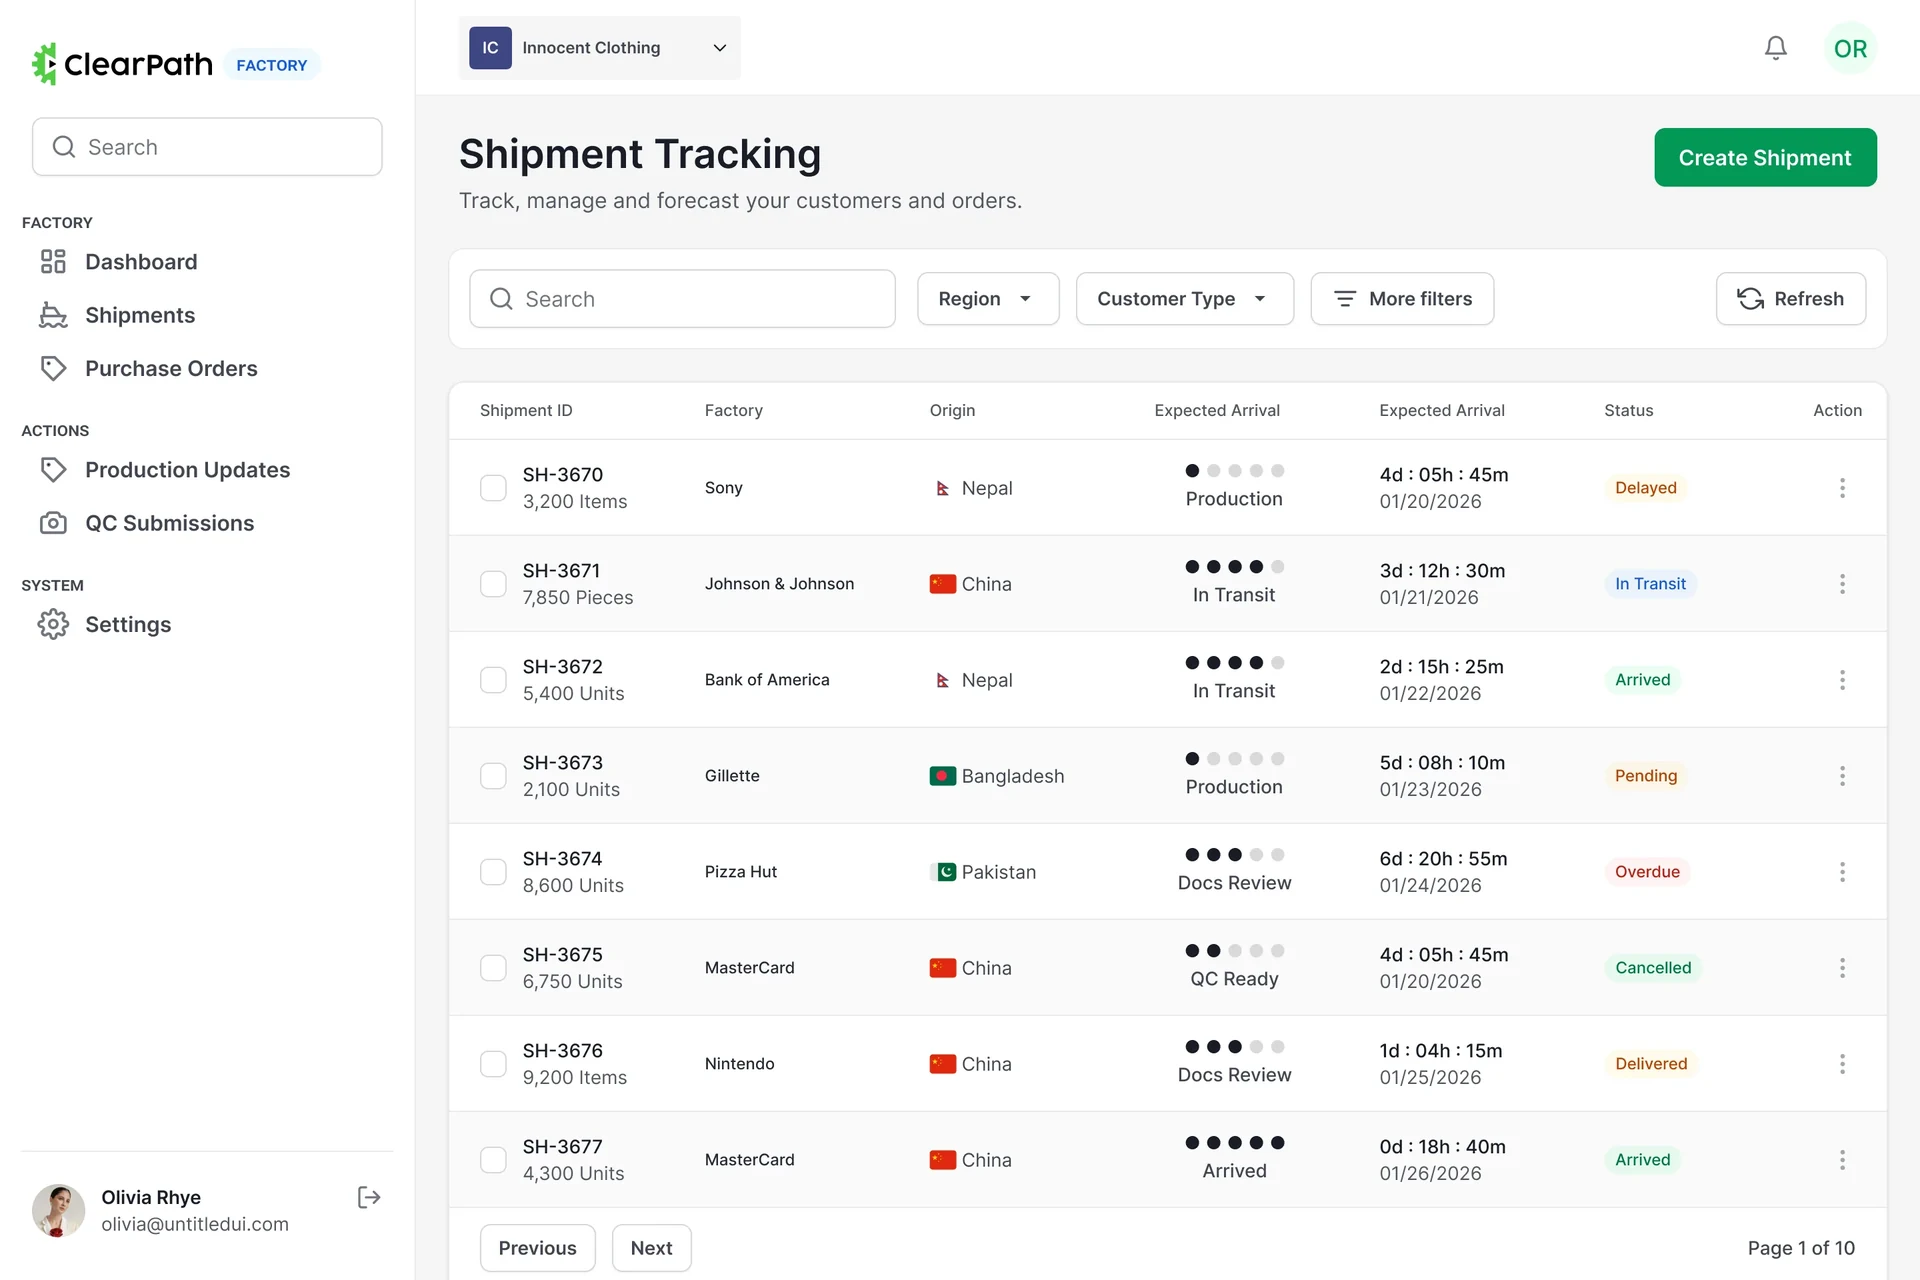1920x1280 pixels.
Task: Click the Bangladesh flag icon
Action: (x=942, y=776)
